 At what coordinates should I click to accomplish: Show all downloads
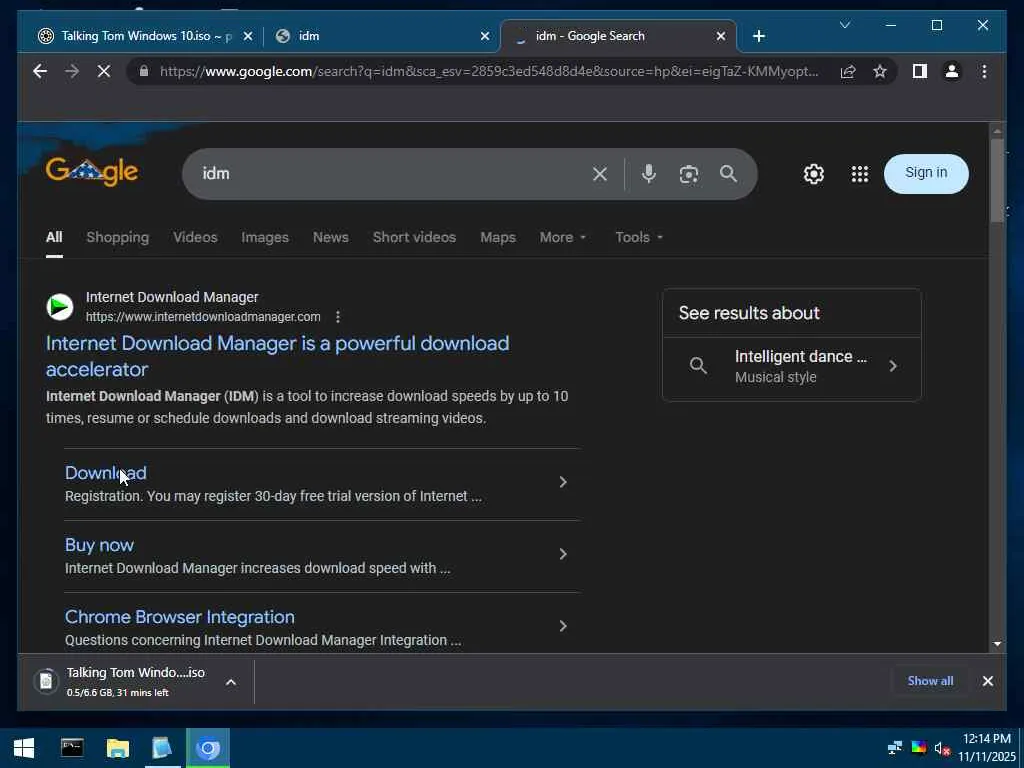930,681
